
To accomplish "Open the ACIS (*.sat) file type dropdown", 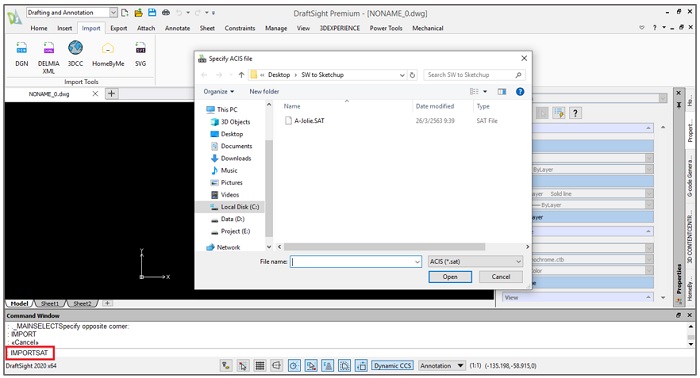I will (x=475, y=262).
